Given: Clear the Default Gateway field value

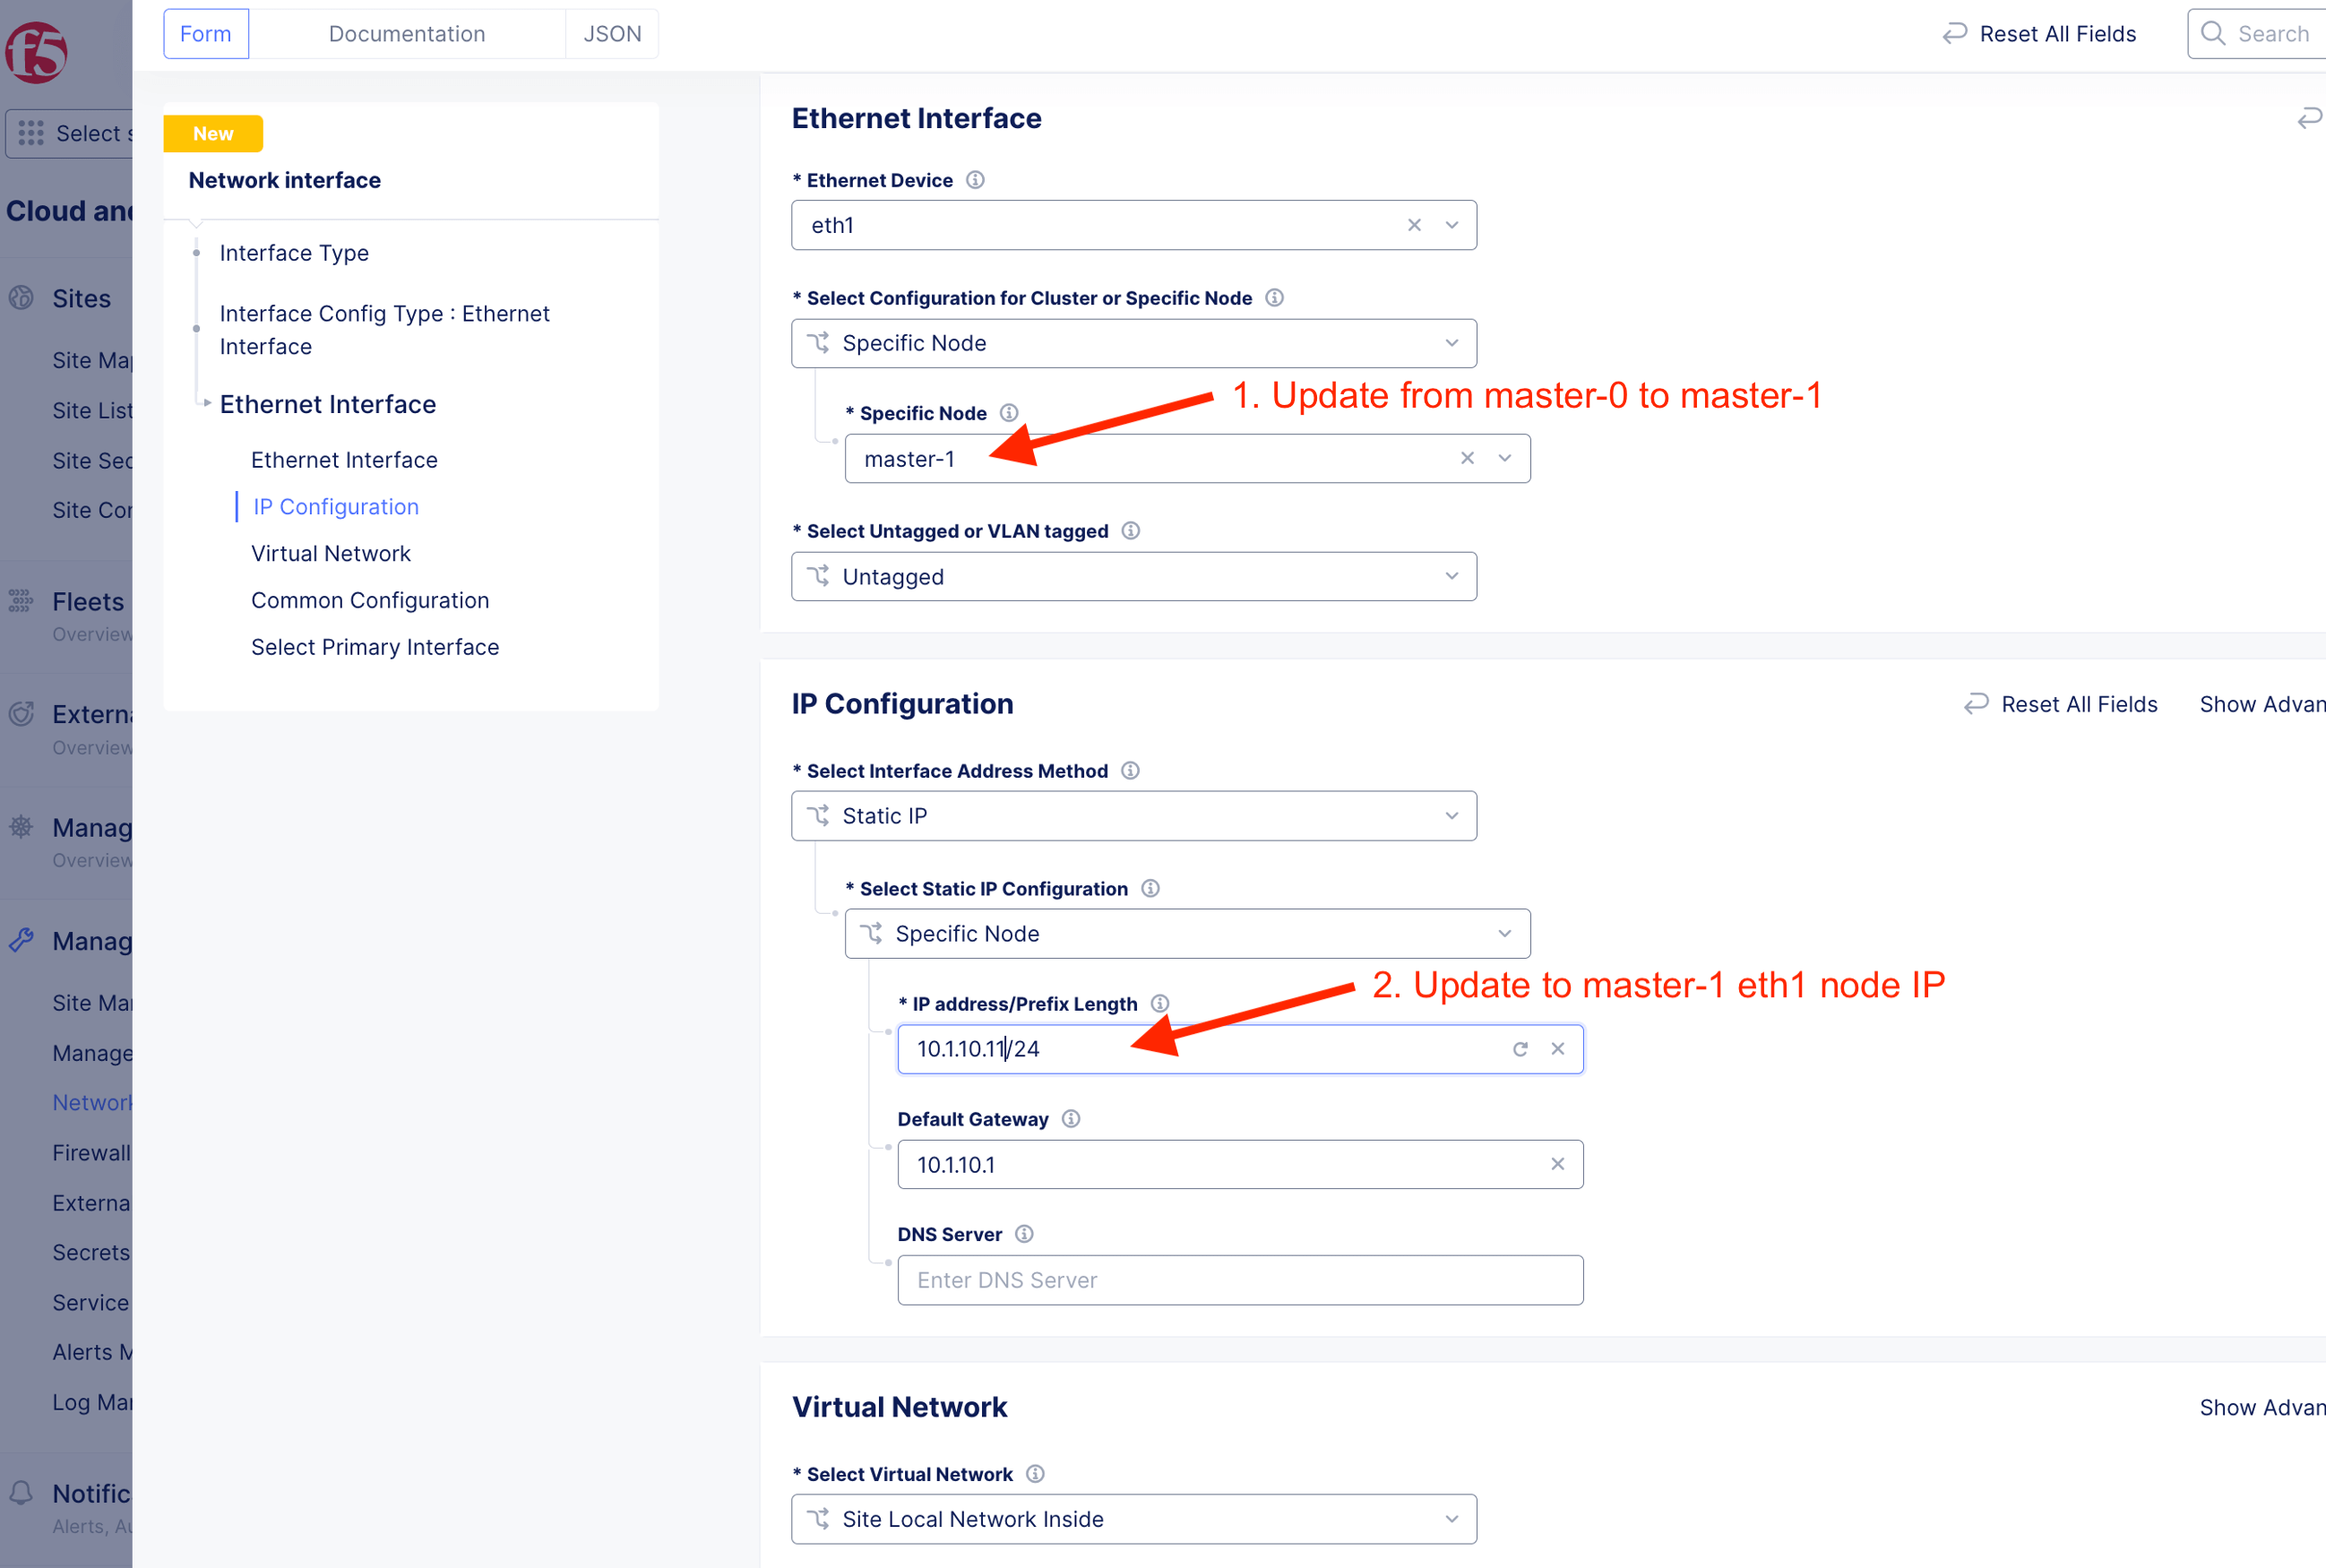Looking at the screenshot, I should coord(1557,1164).
